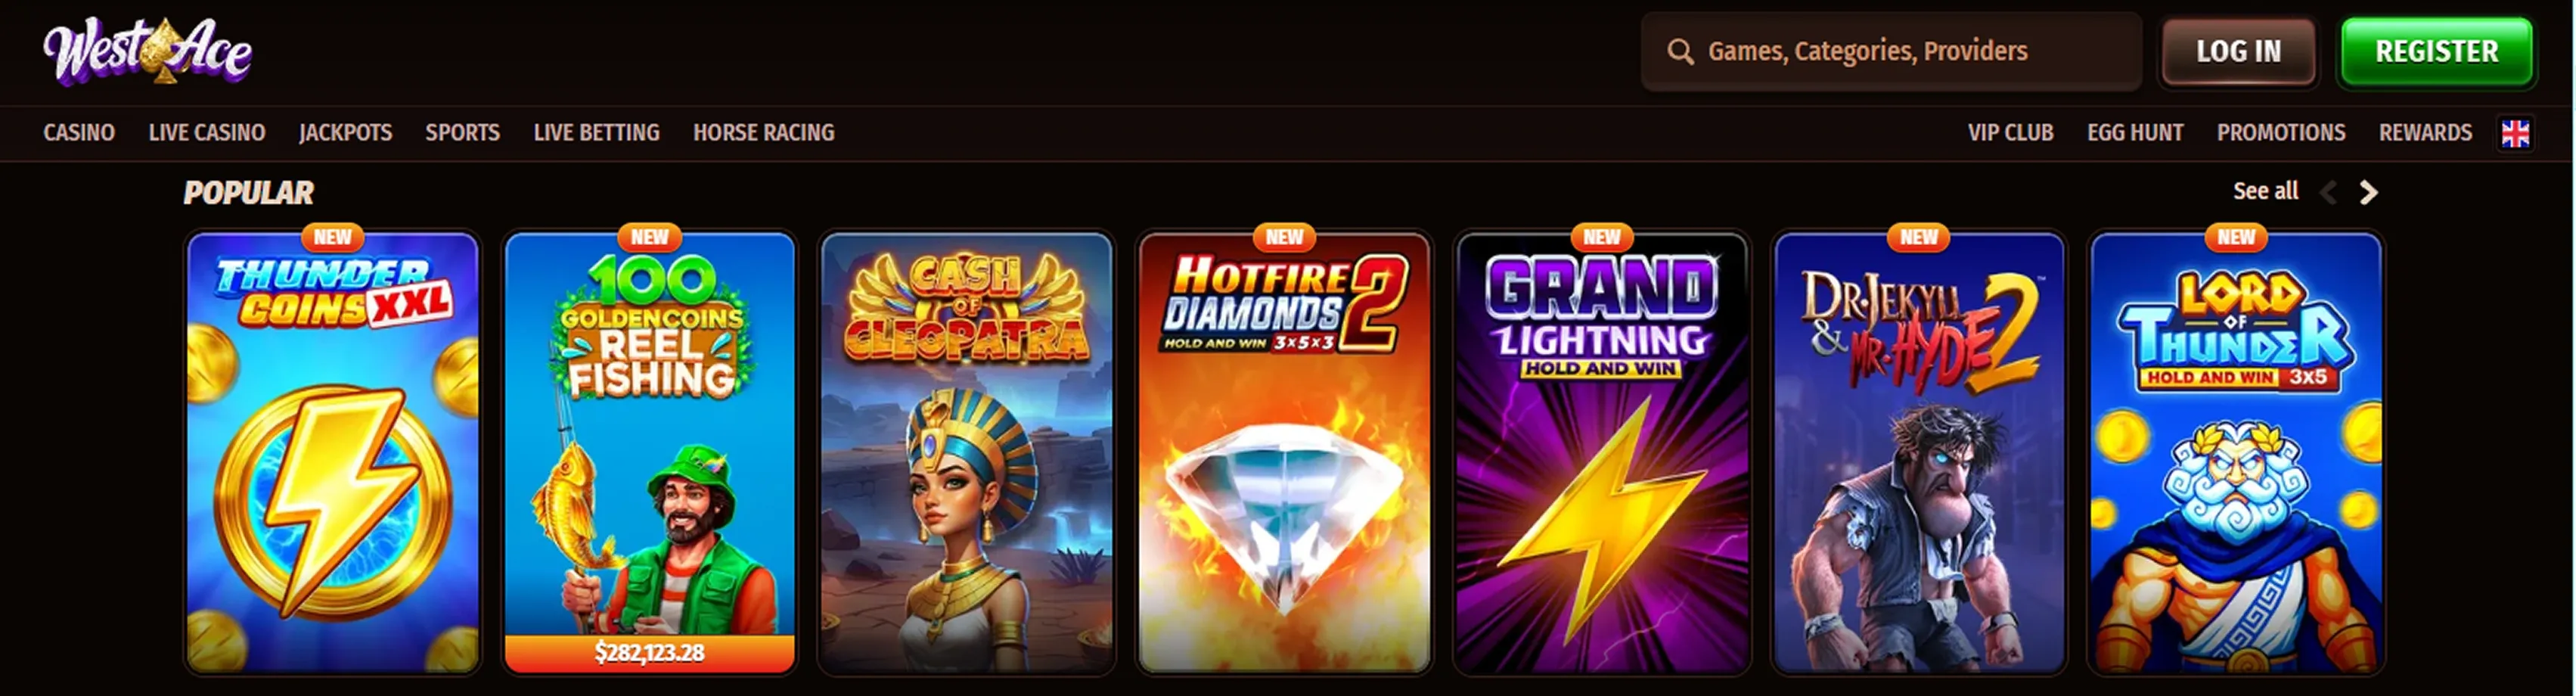Open the LIVE CASINO menu item
Screen dimensions: 2576x696
pyautogui.click(x=207, y=133)
